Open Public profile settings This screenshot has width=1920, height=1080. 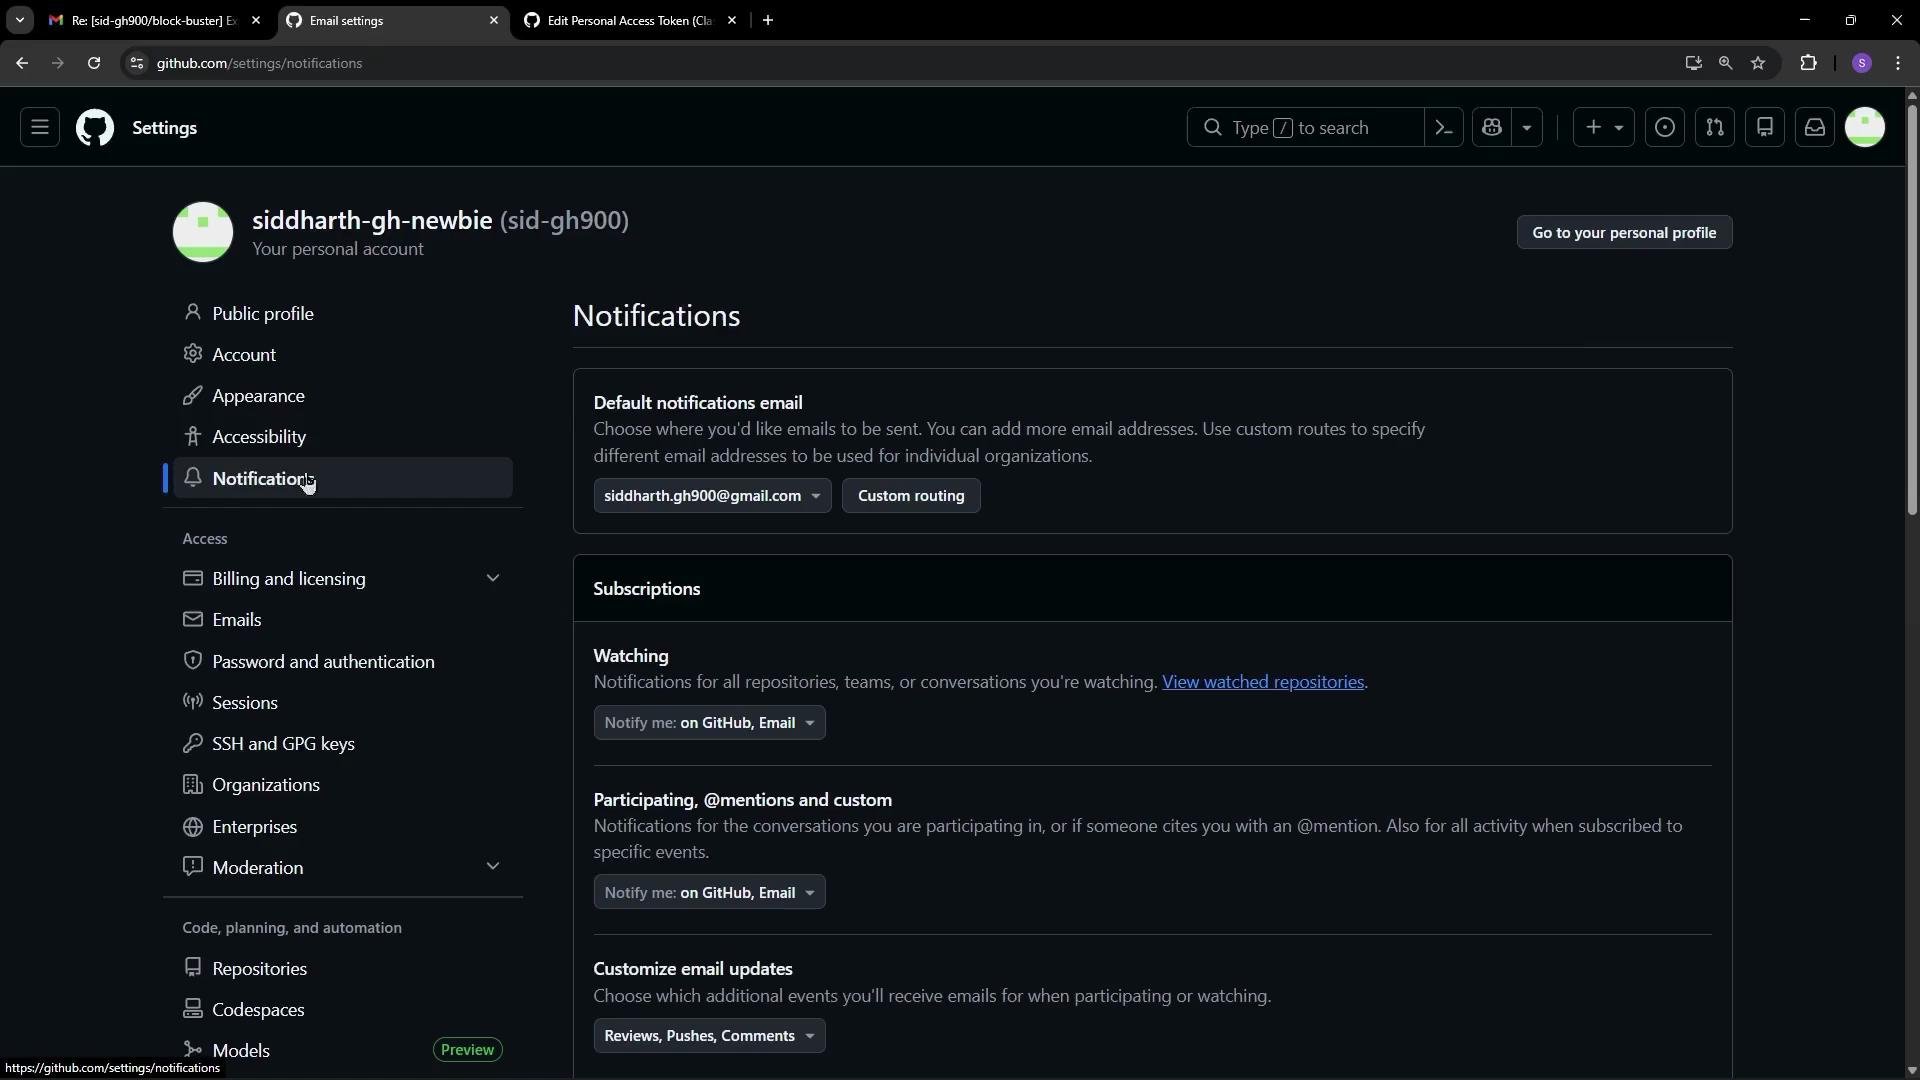343,314
